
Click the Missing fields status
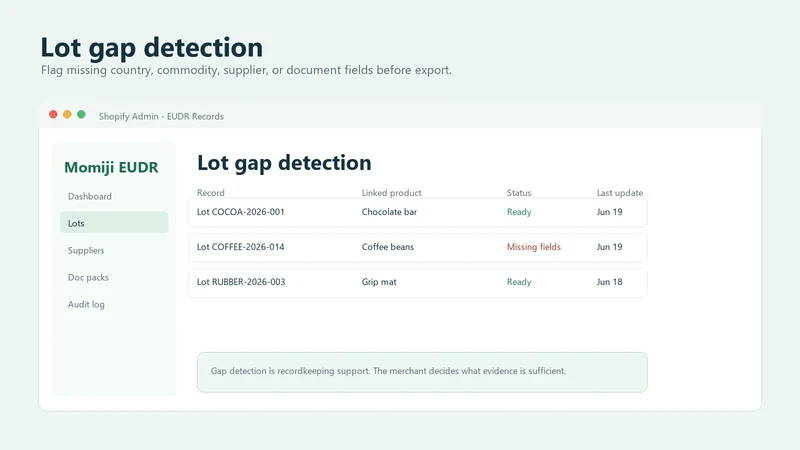[534, 247]
